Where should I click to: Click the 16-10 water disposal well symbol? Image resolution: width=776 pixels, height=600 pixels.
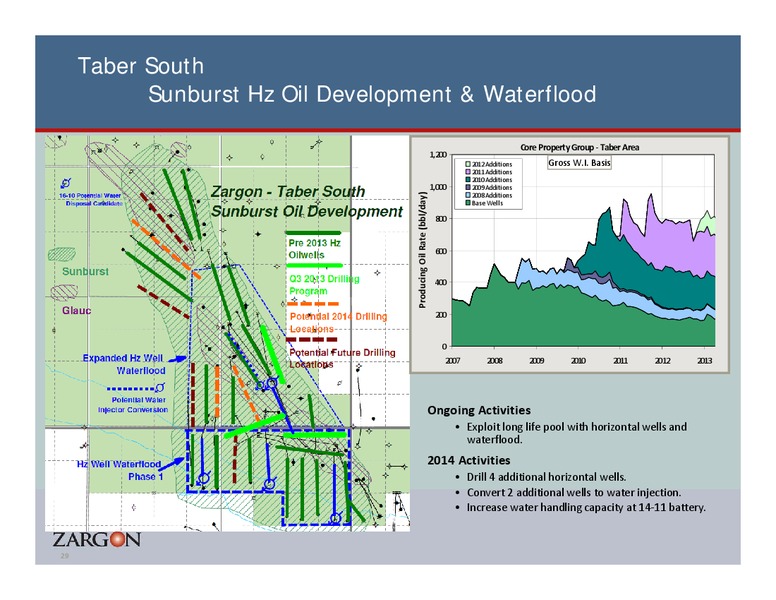[65, 183]
